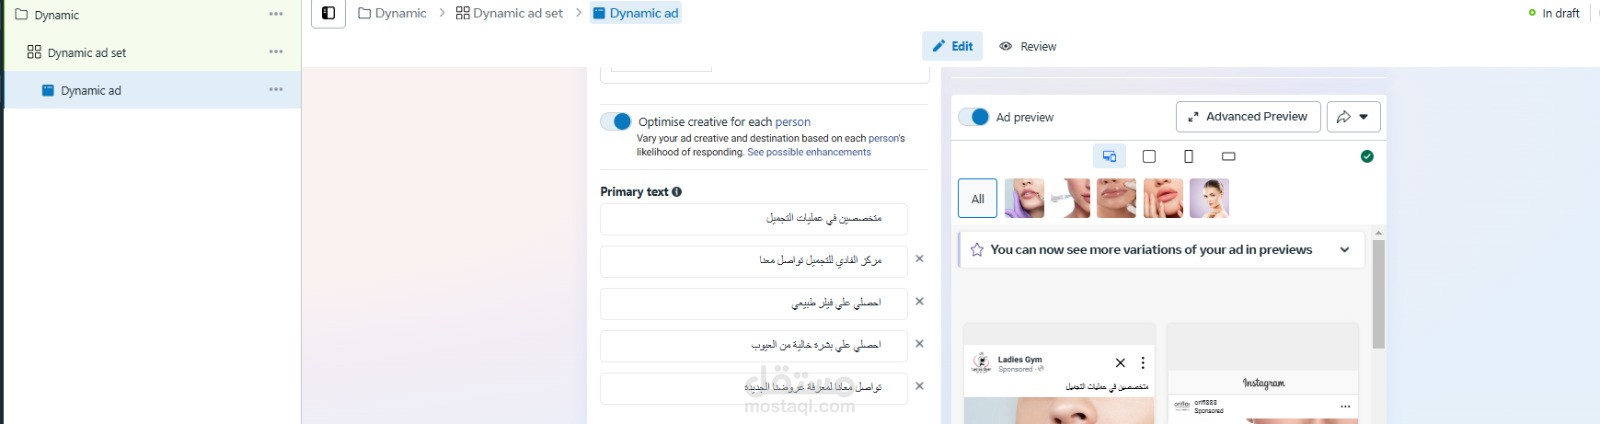The height and width of the screenshot is (424, 1600).
Task: Open the Primary text info tooltip icon
Action: pos(677,192)
